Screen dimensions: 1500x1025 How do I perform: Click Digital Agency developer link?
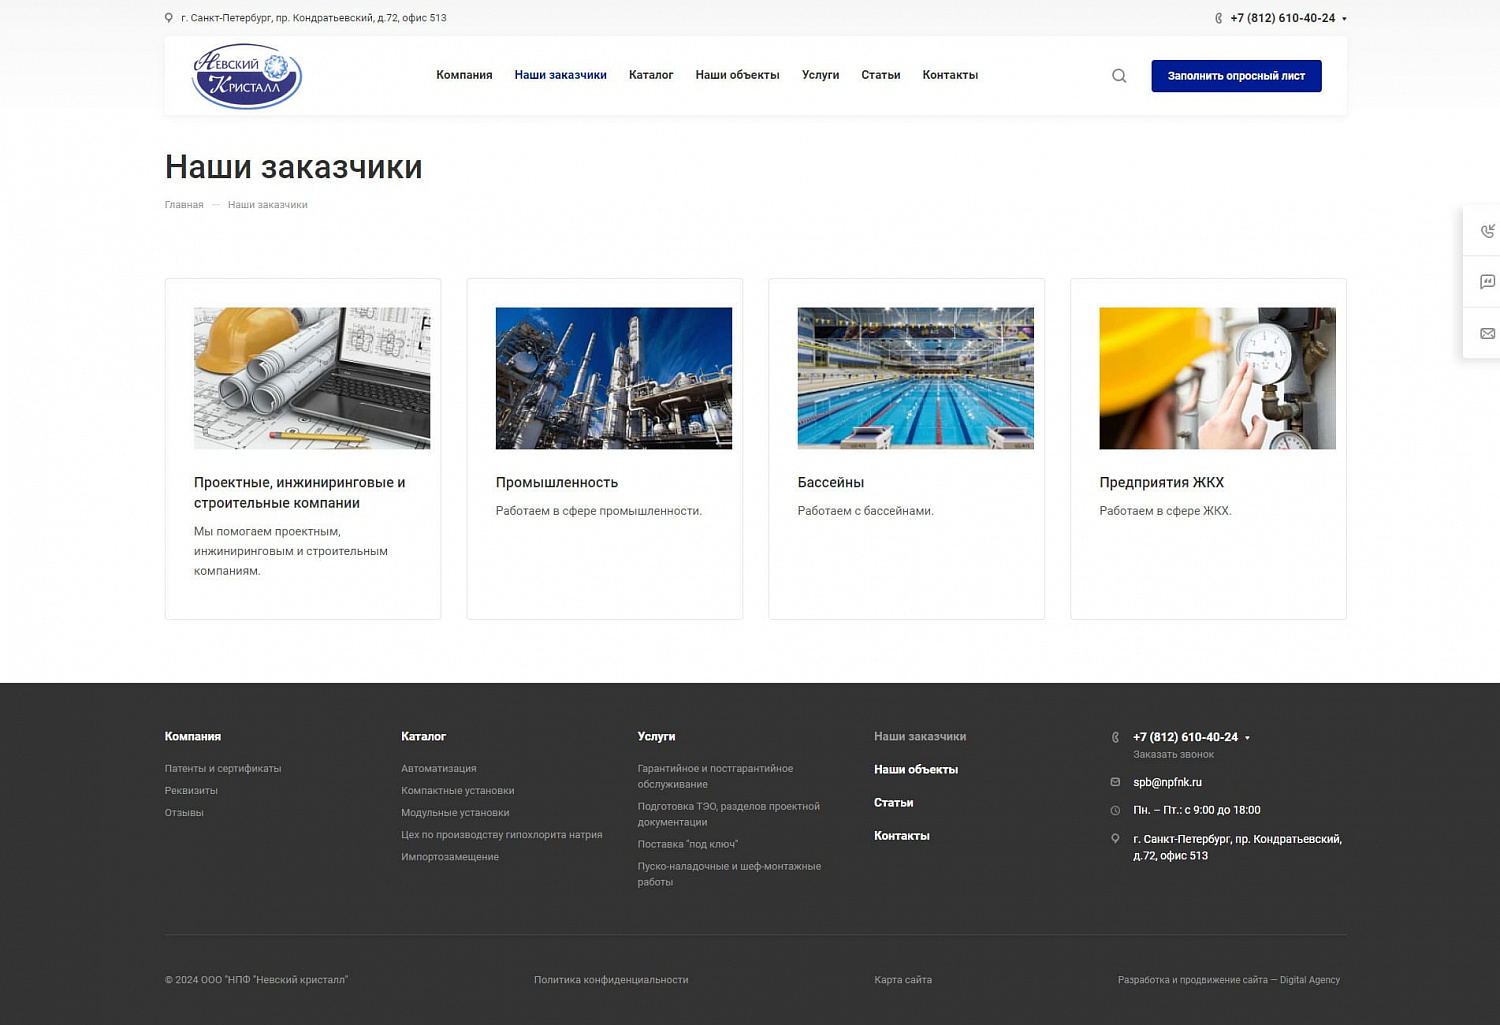point(1310,980)
